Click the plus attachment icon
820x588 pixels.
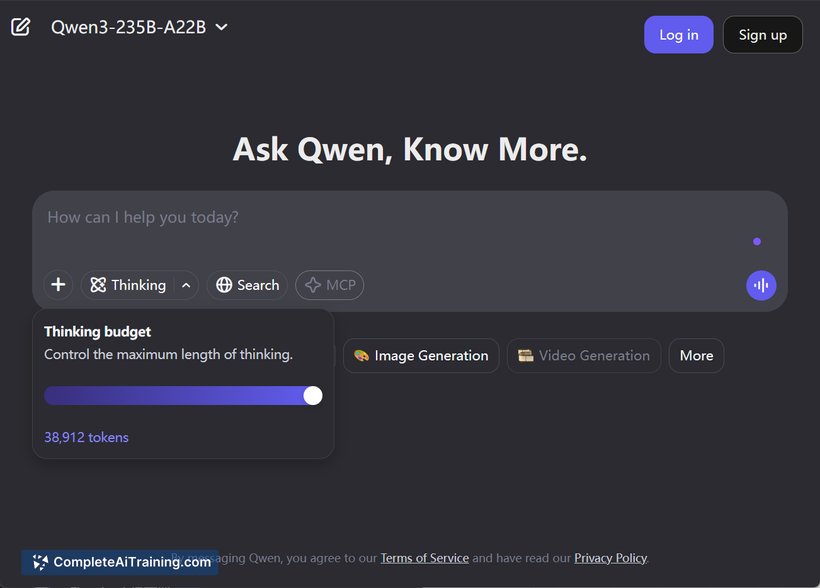pos(58,285)
